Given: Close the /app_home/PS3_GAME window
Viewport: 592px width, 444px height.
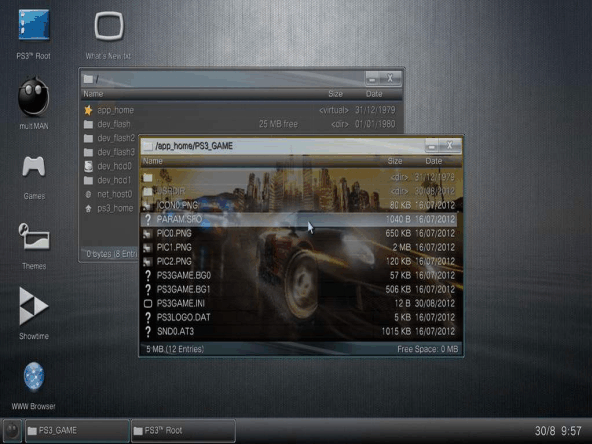Looking at the screenshot, I should tap(450, 146).
